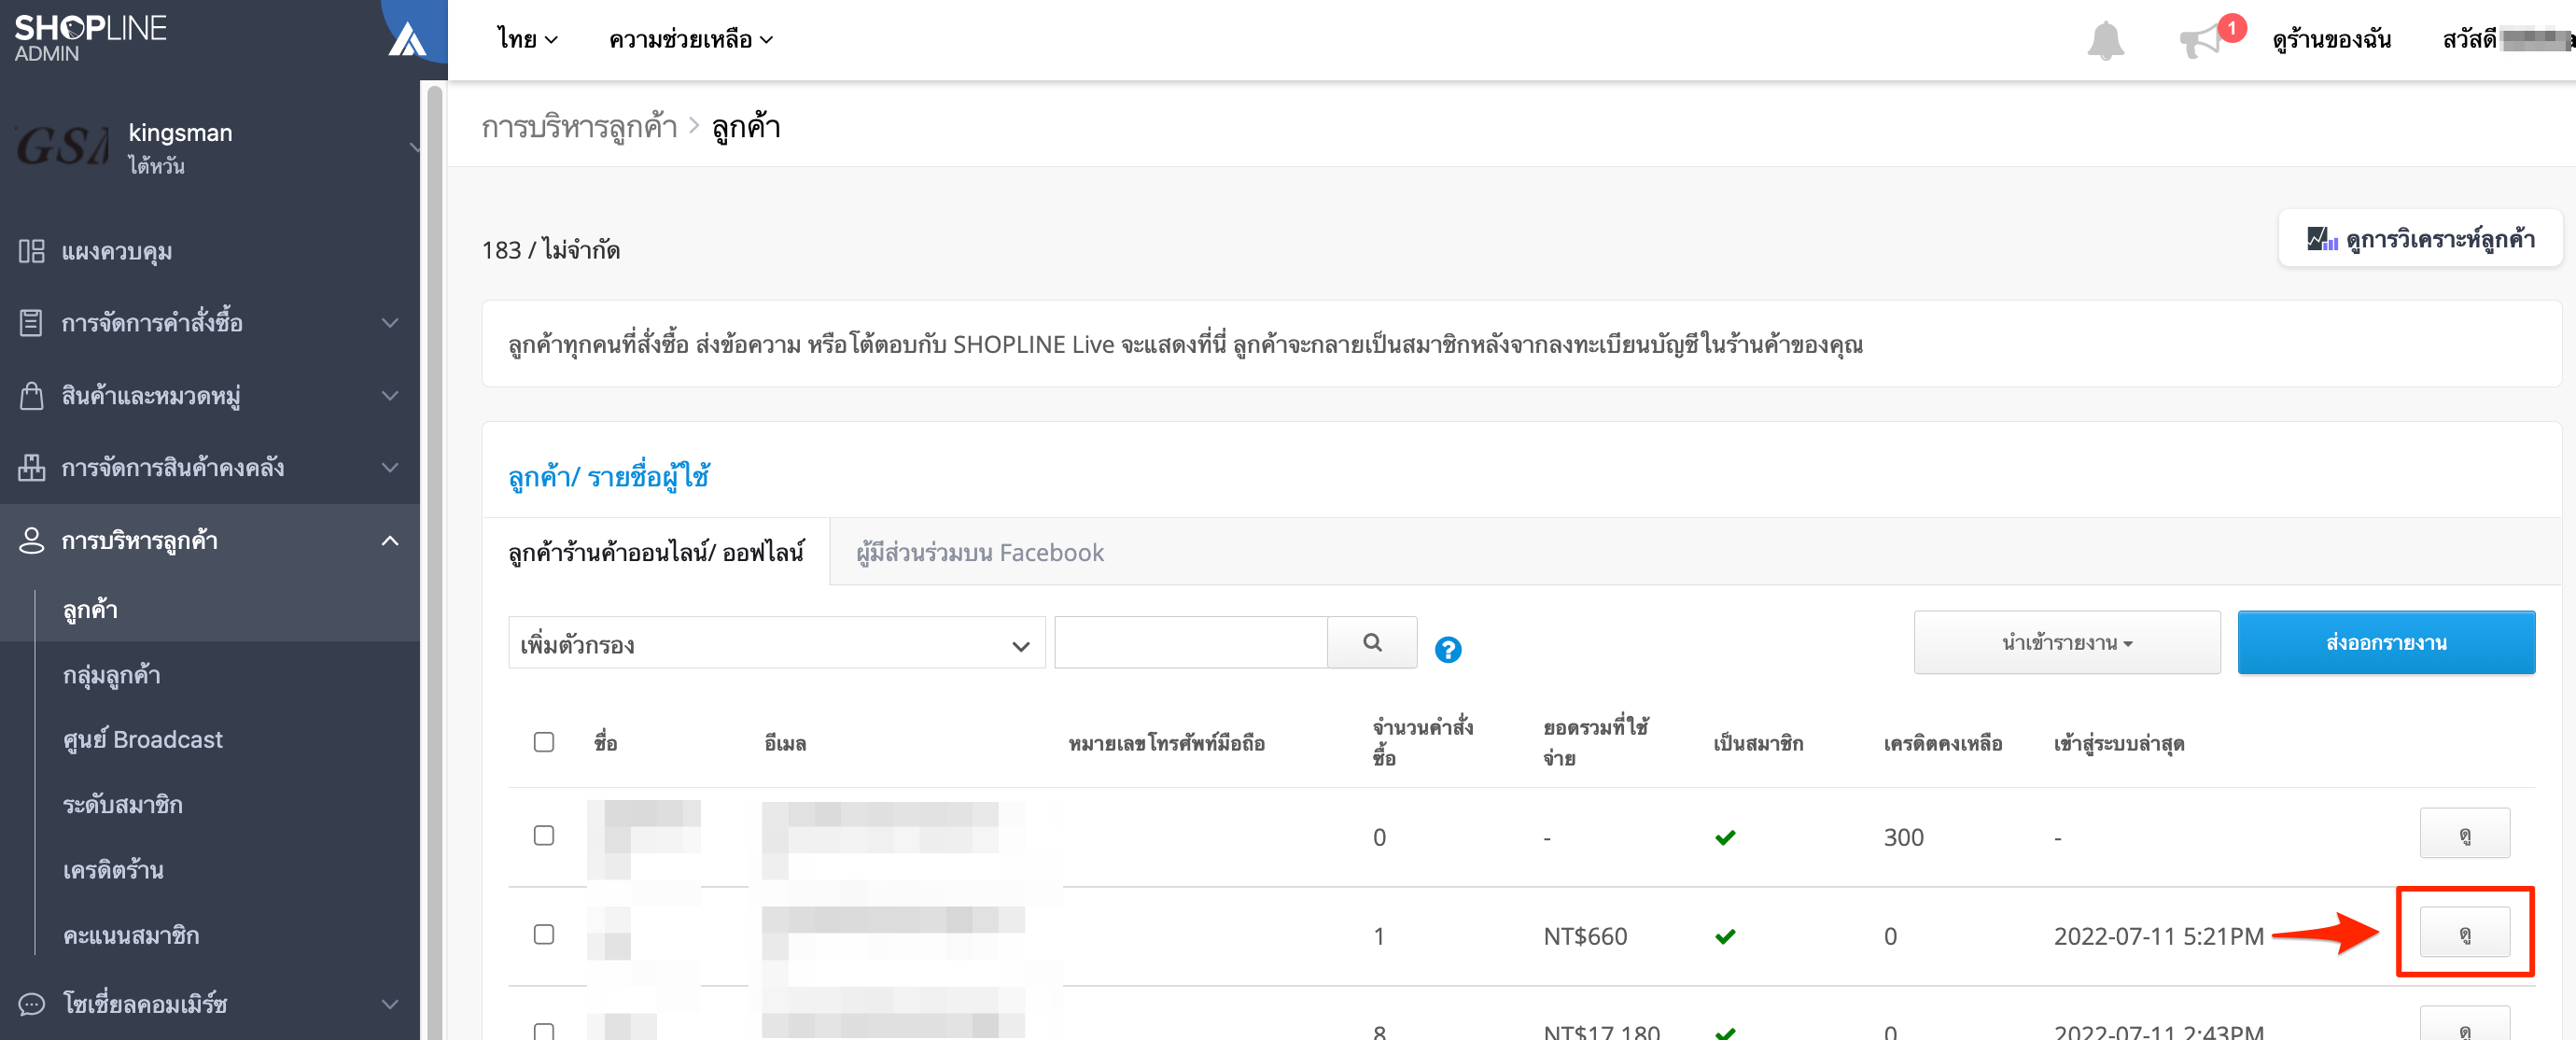Click the customer search input field
The image size is (2576, 1040).
coord(1191,642)
